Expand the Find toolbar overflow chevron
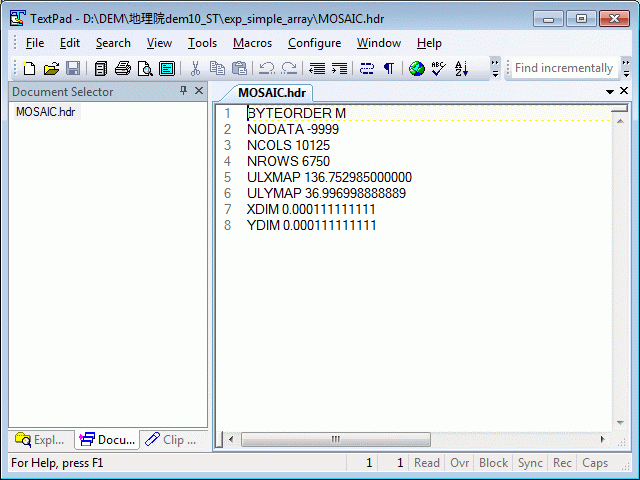 [x=626, y=68]
